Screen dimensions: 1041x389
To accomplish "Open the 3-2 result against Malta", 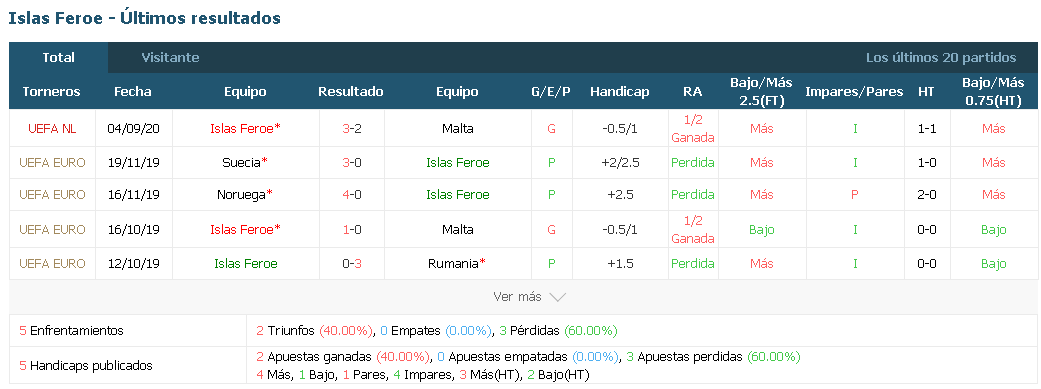I will [352, 129].
